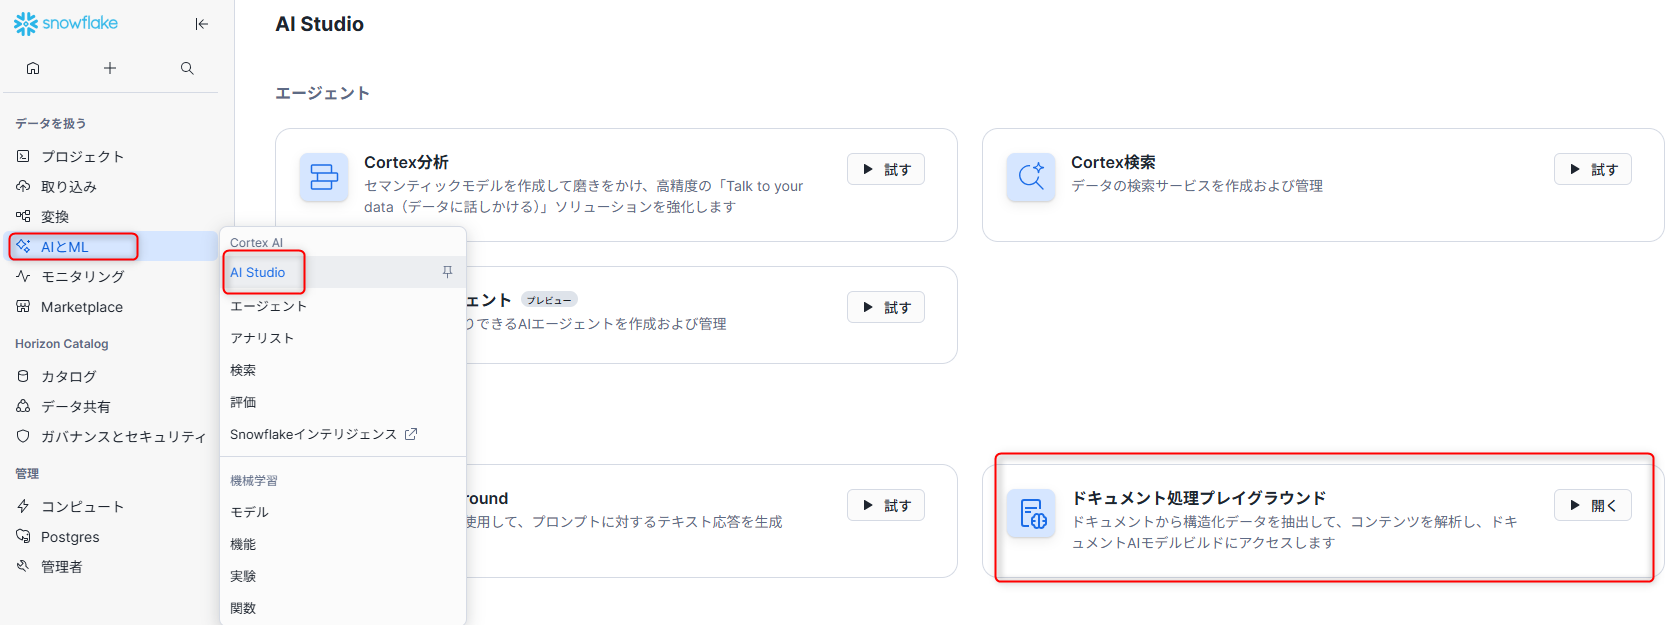
Task: Click the コンピュート lightning icon
Action: (x=23, y=506)
